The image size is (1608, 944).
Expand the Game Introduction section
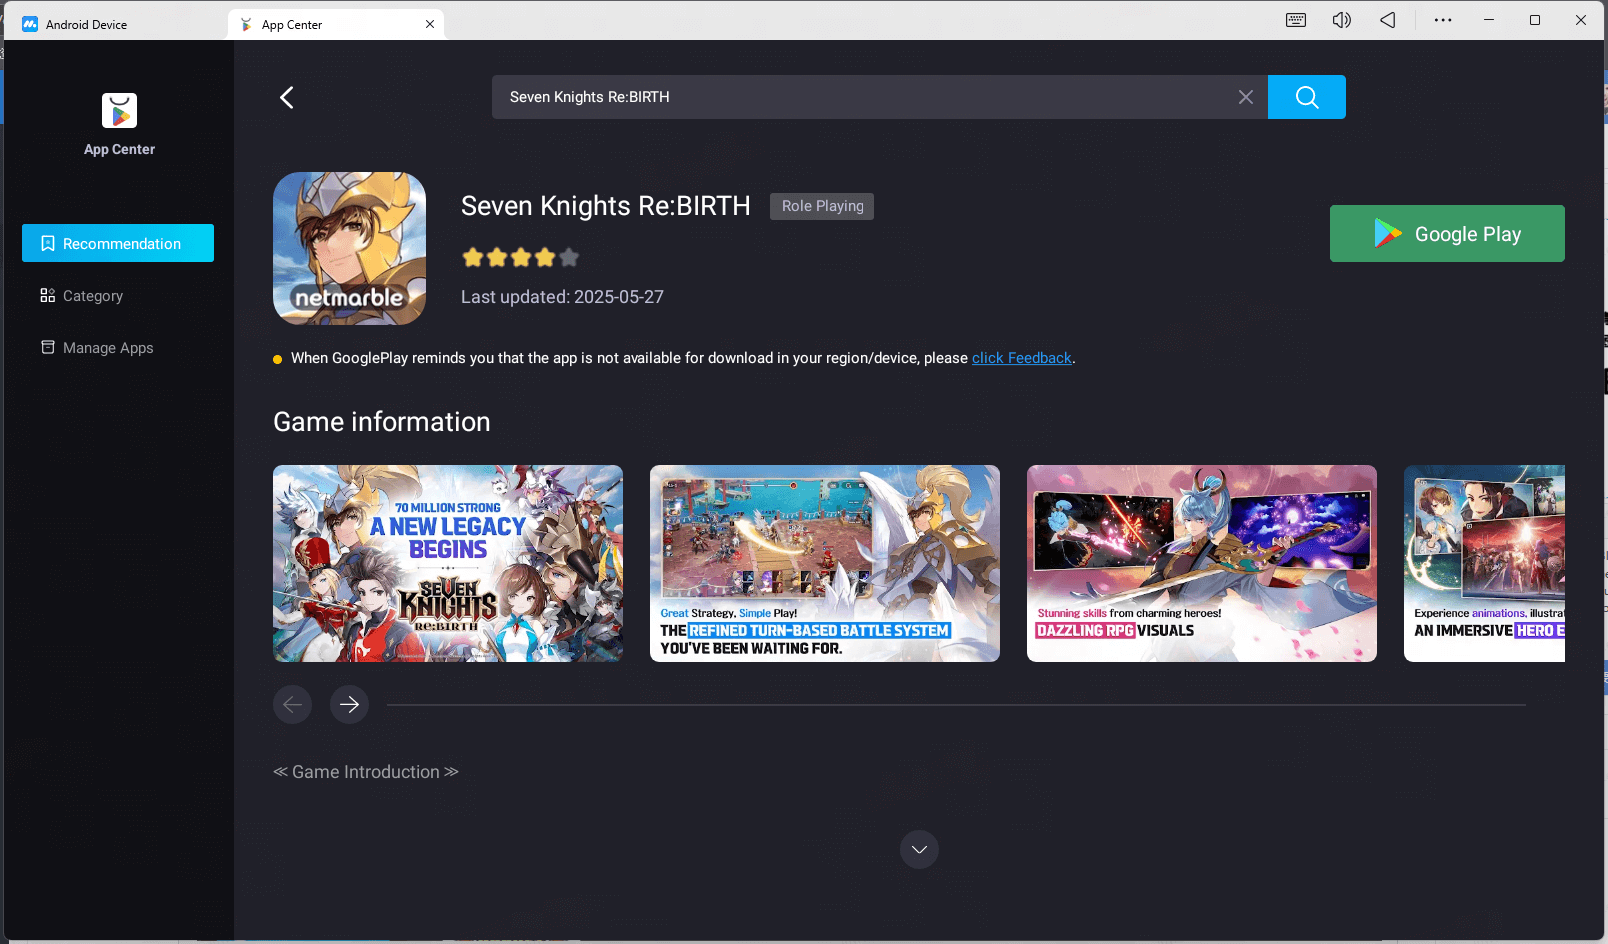coord(366,772)
